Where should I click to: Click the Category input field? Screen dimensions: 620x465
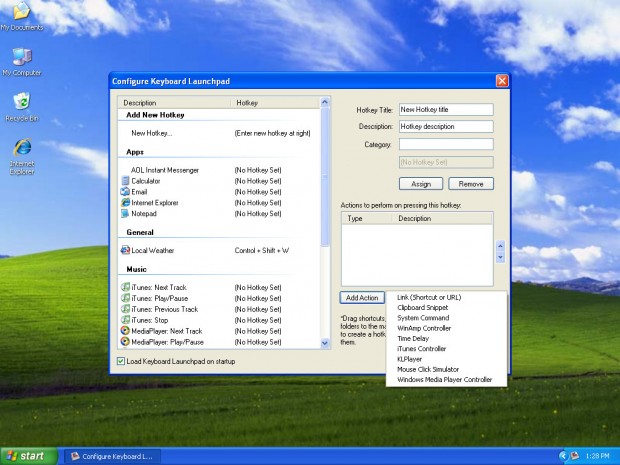coord(446,144)
